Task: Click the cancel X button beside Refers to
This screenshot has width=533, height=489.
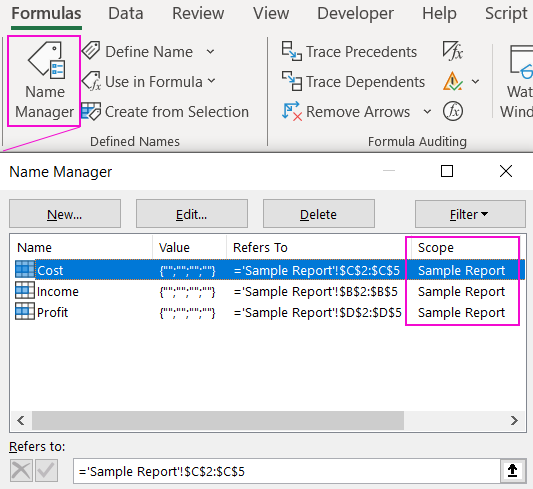Action: [x=21, y=471]
